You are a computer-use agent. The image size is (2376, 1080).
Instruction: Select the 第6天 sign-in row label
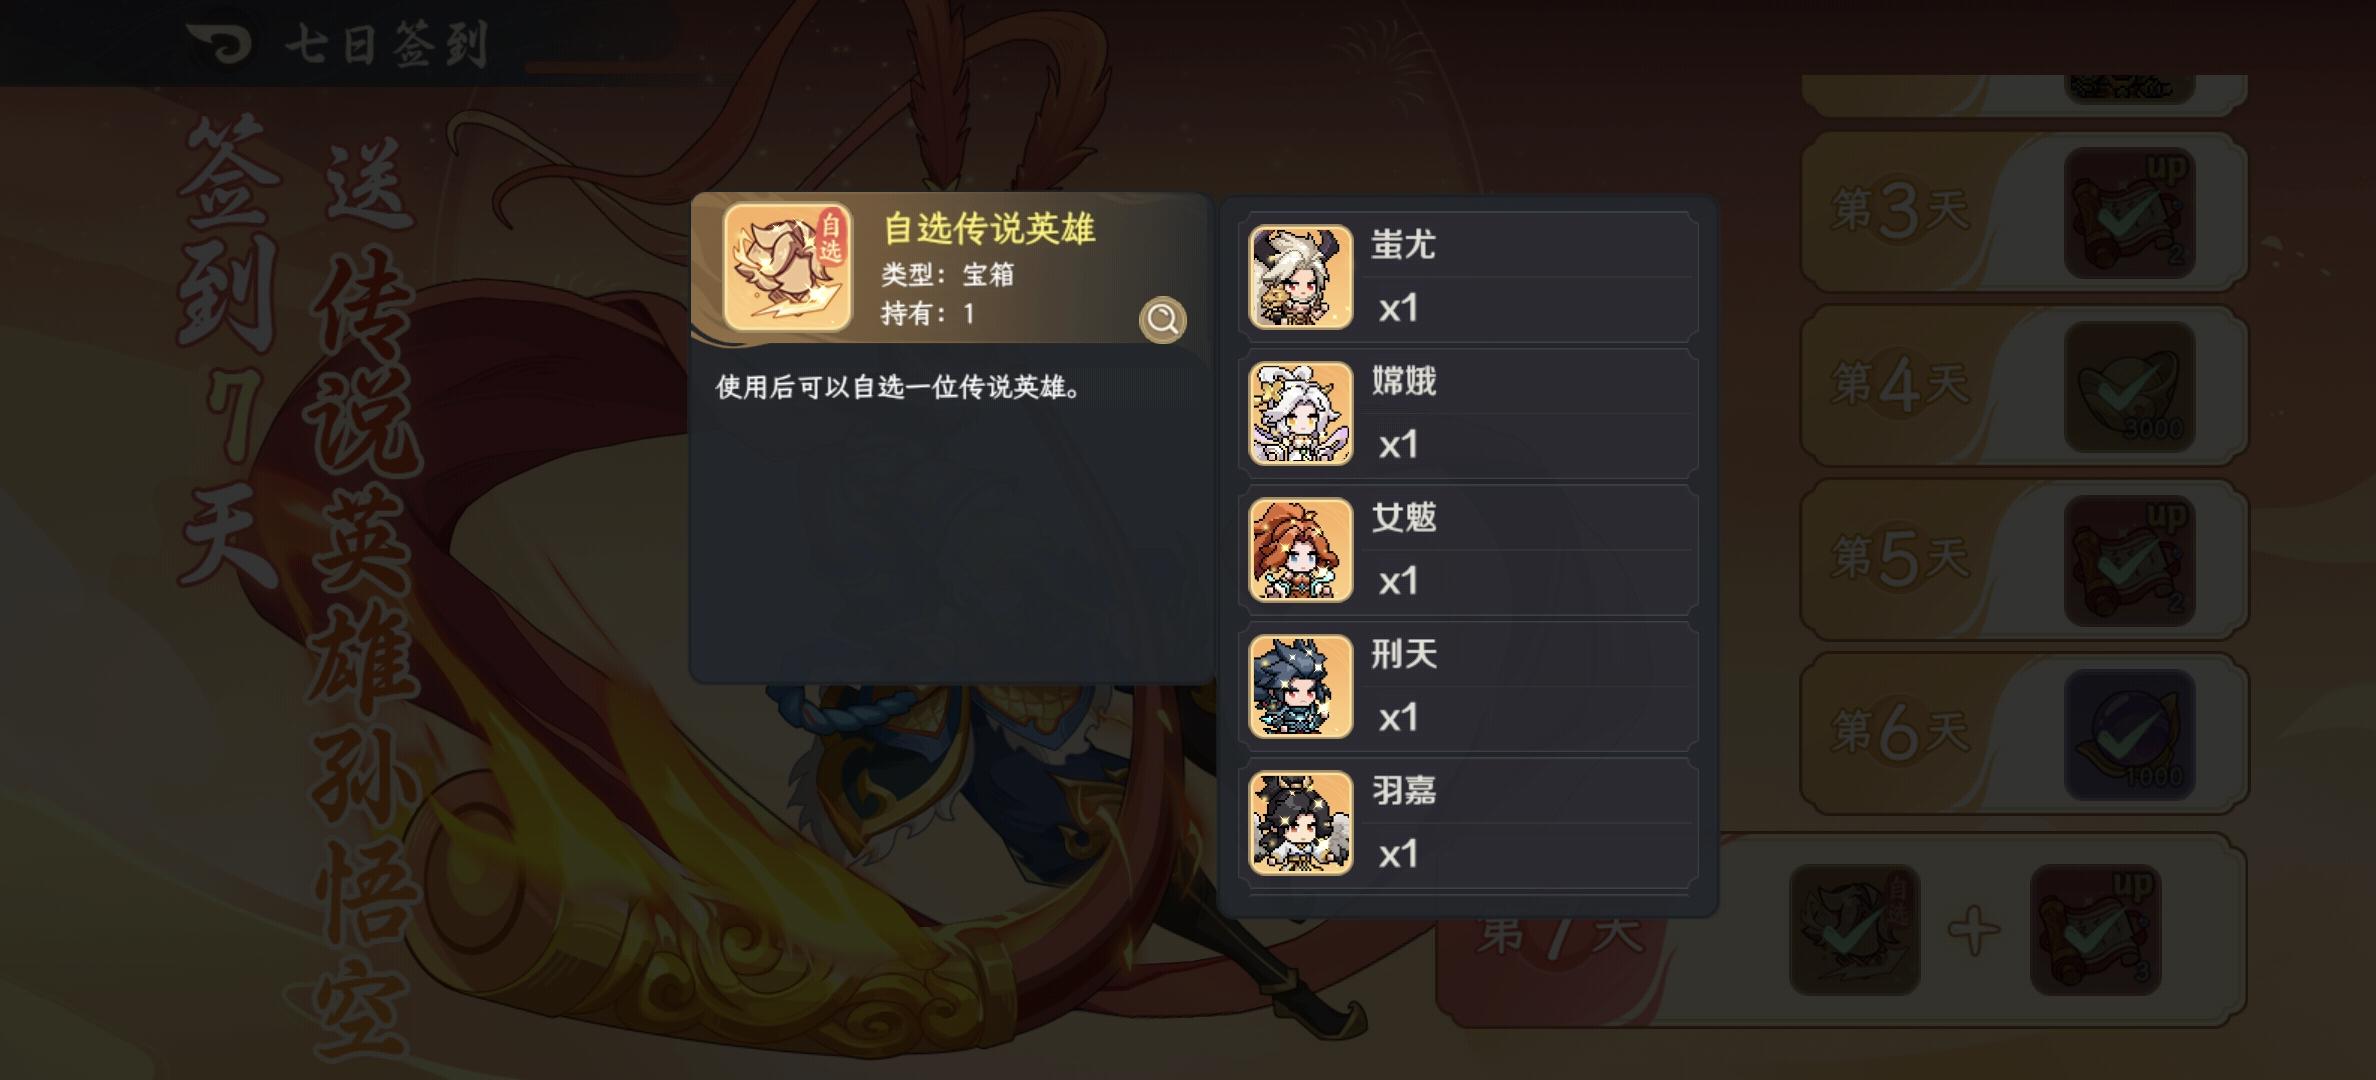pyautogui.click(x=1899, y=733)
